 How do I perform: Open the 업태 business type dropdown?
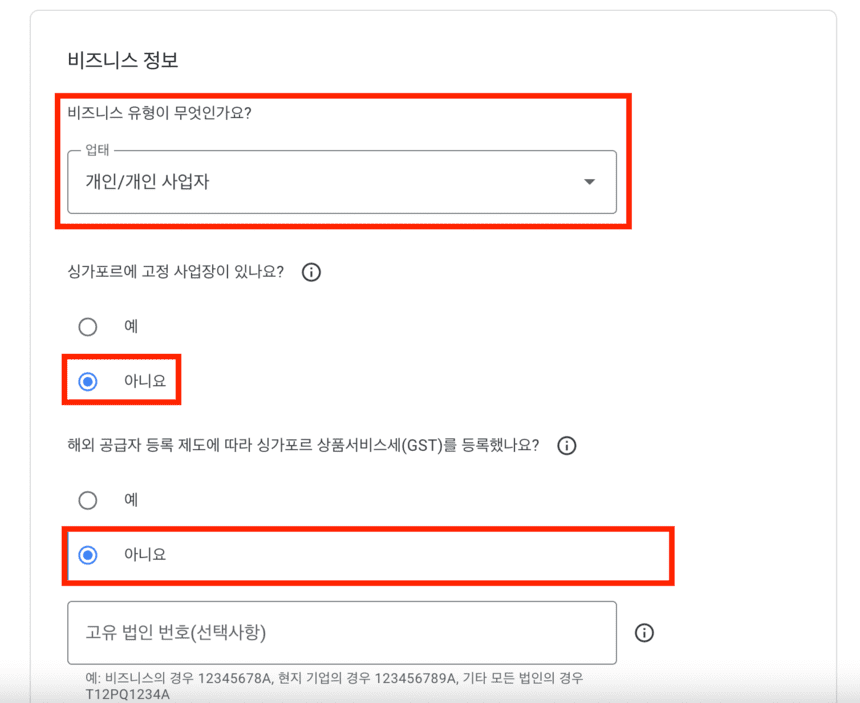[x=342, y=183]
